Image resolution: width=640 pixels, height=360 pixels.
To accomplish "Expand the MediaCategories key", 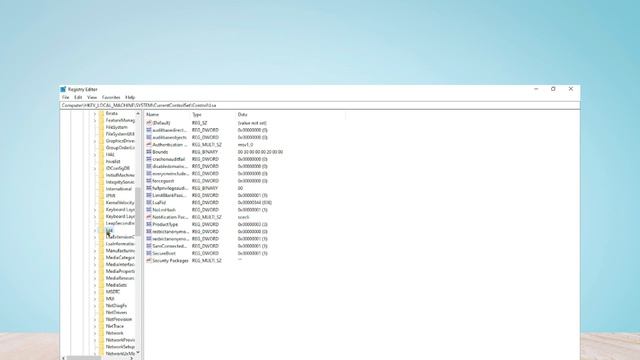I will pos(95,258).
